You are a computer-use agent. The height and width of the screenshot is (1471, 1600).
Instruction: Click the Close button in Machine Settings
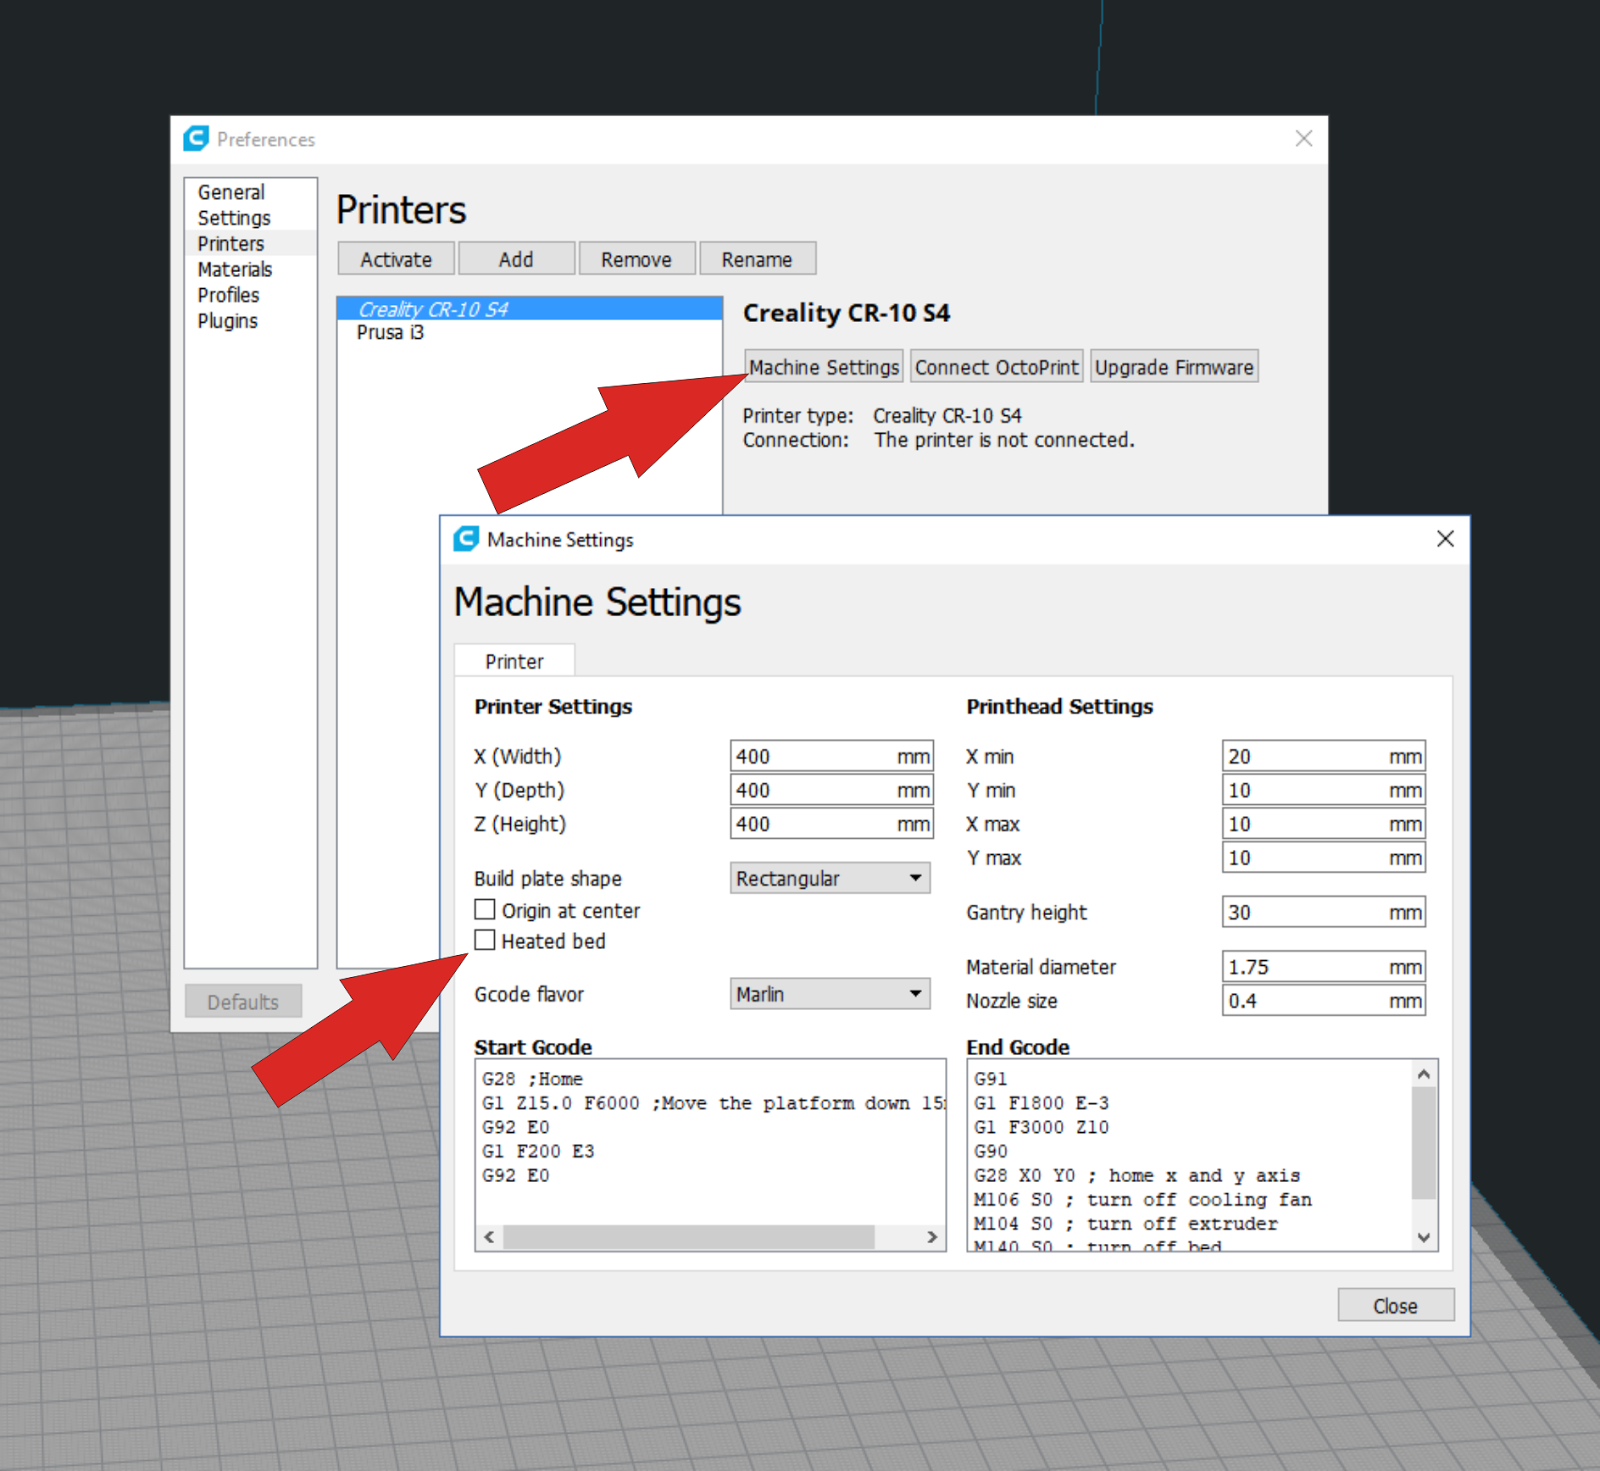tap(1395, 1306)
